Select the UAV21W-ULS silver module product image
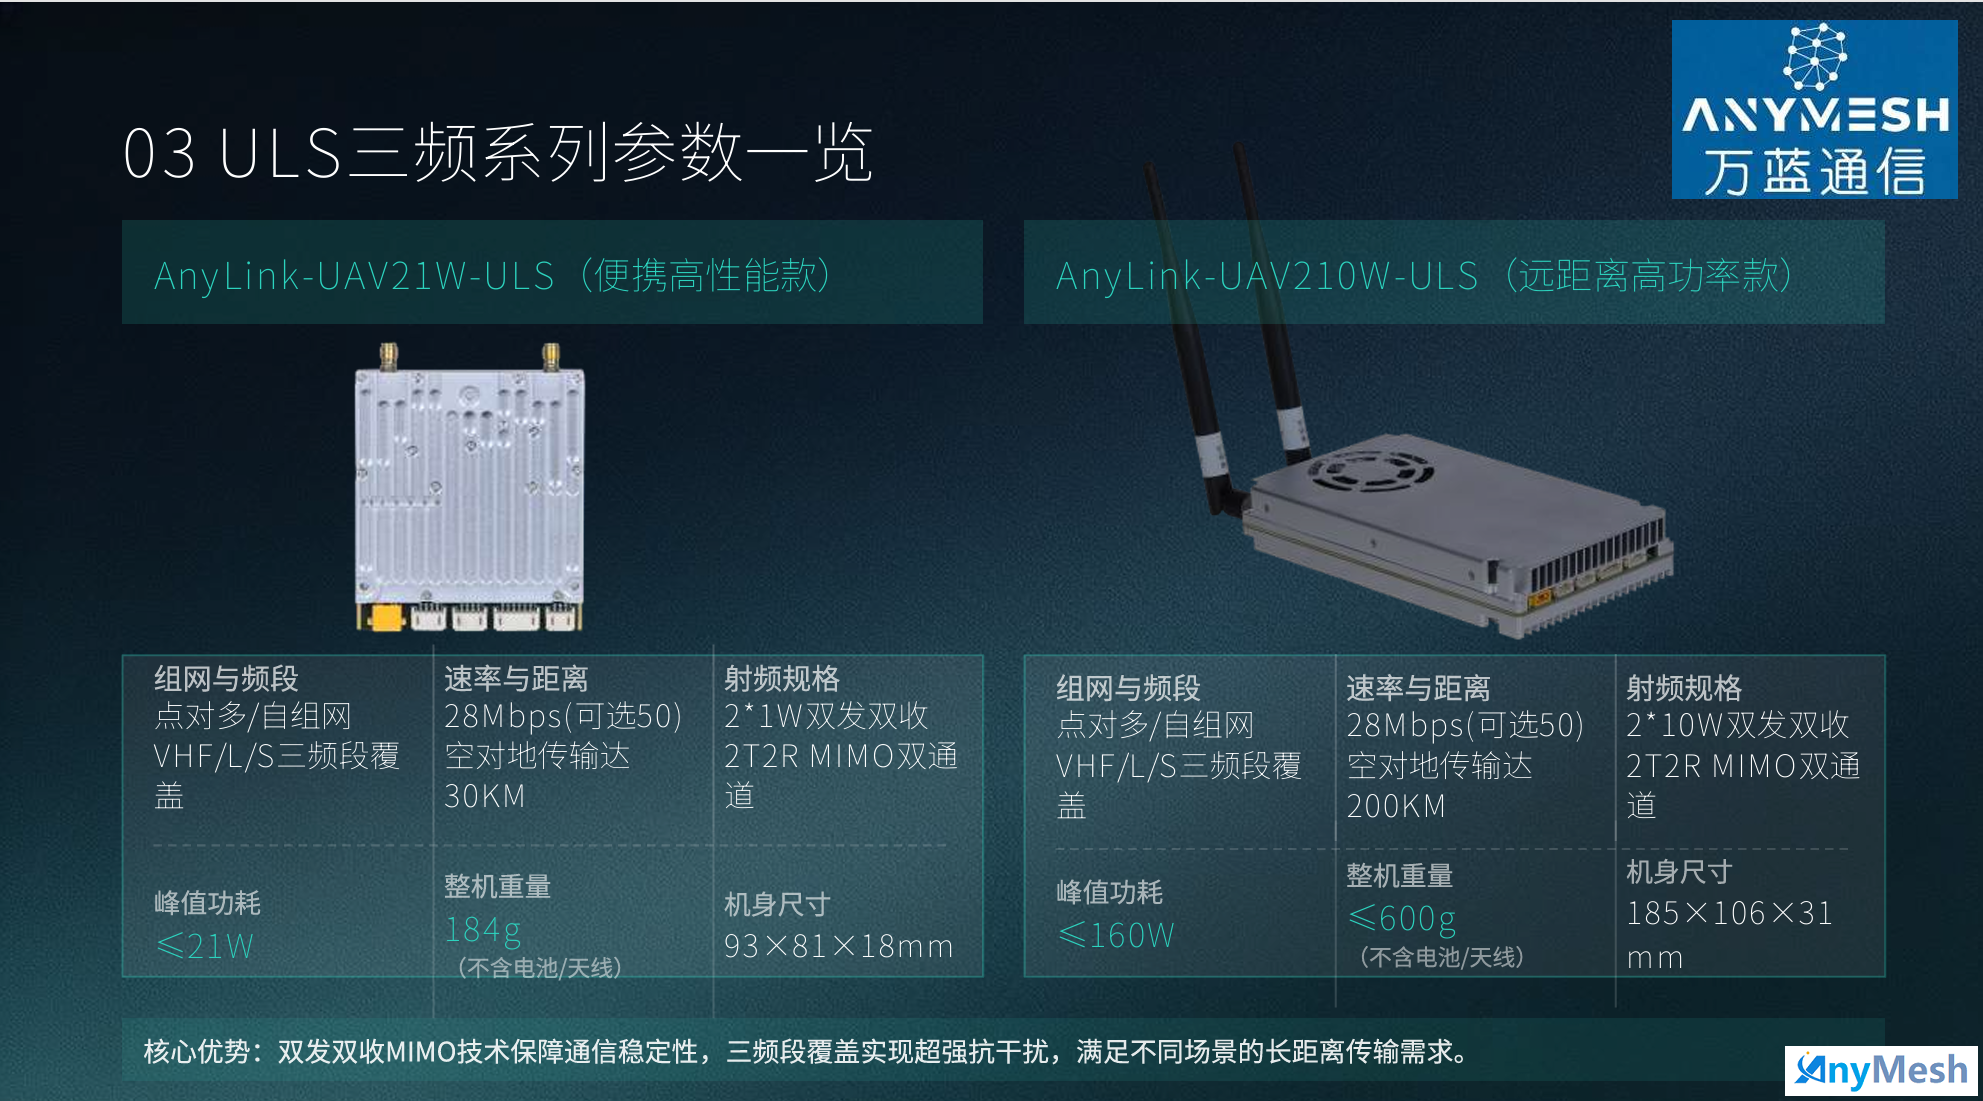The image size is (1983, 1101). point(469,488)
